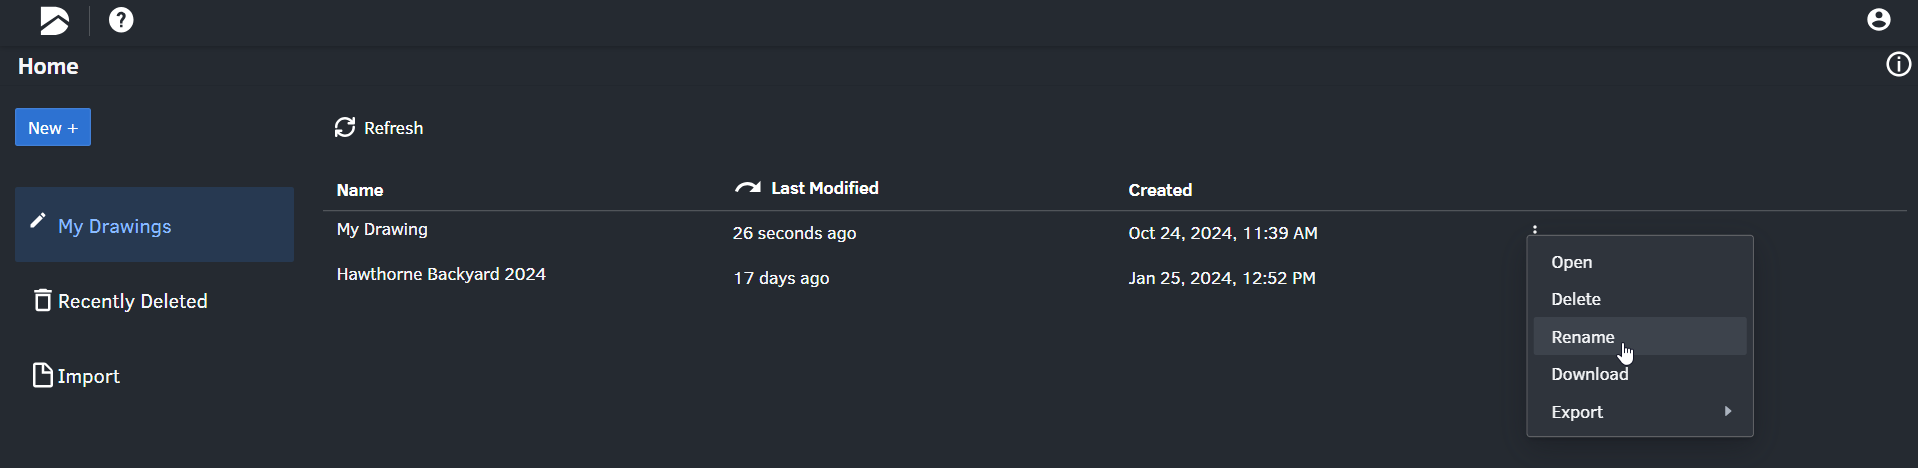The width and height of the screenshot is (1918, 468).
Task: Choose Rename from the context menu
Action: pos(1582,337)
